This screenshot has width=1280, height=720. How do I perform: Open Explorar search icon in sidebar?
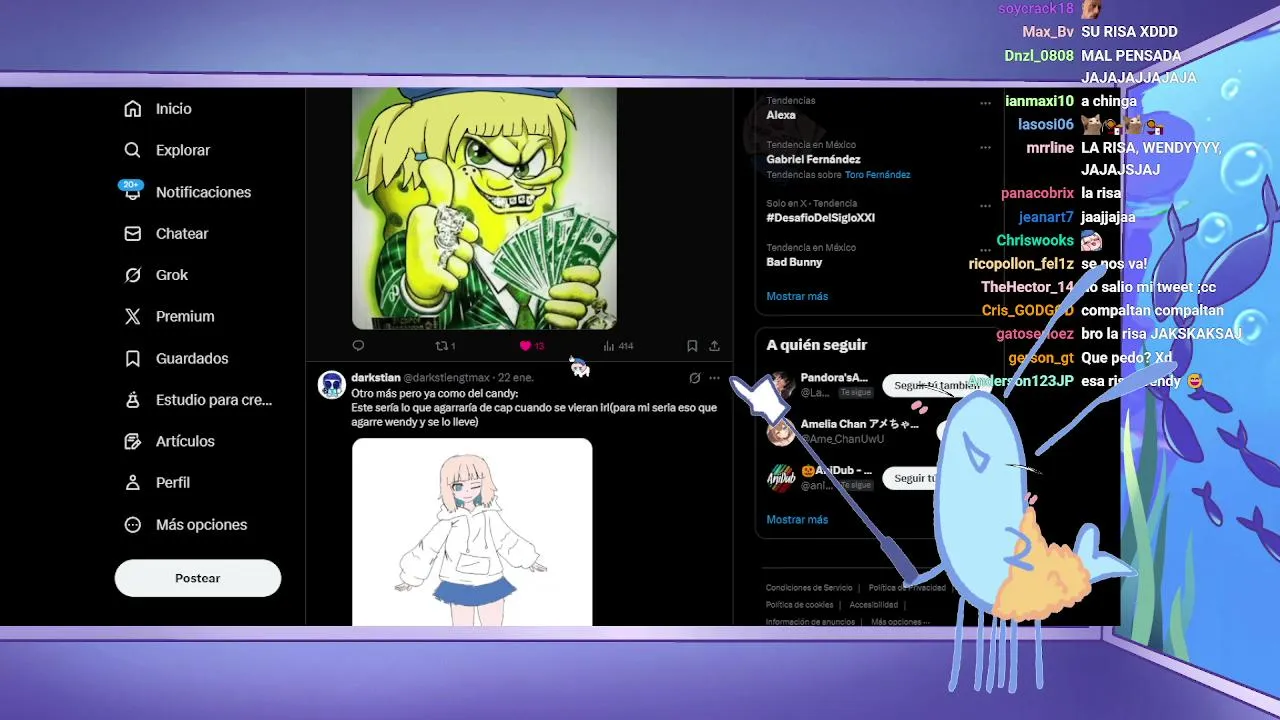(132, 150)
